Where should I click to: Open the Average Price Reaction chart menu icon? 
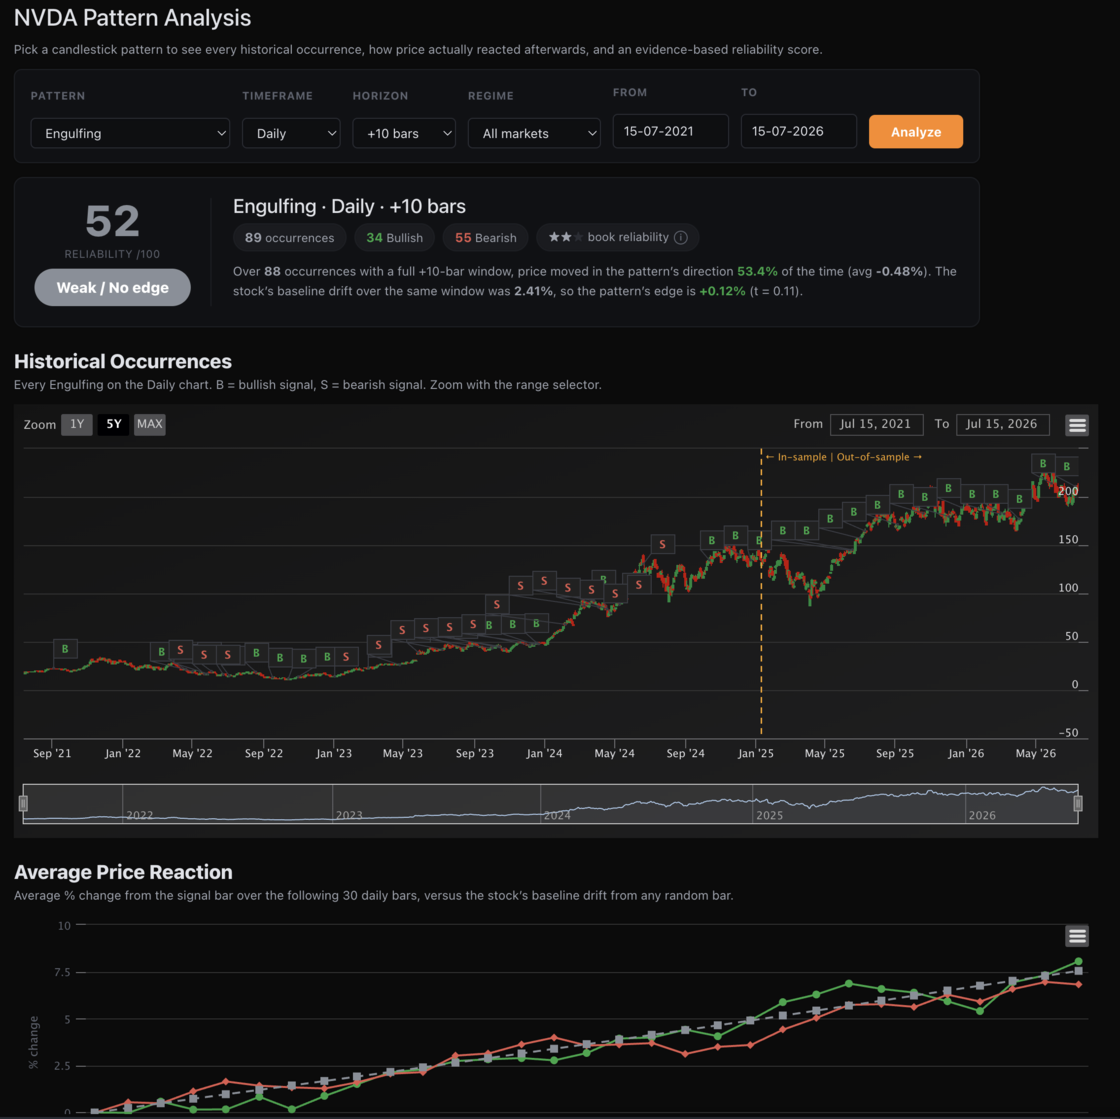1077,935
